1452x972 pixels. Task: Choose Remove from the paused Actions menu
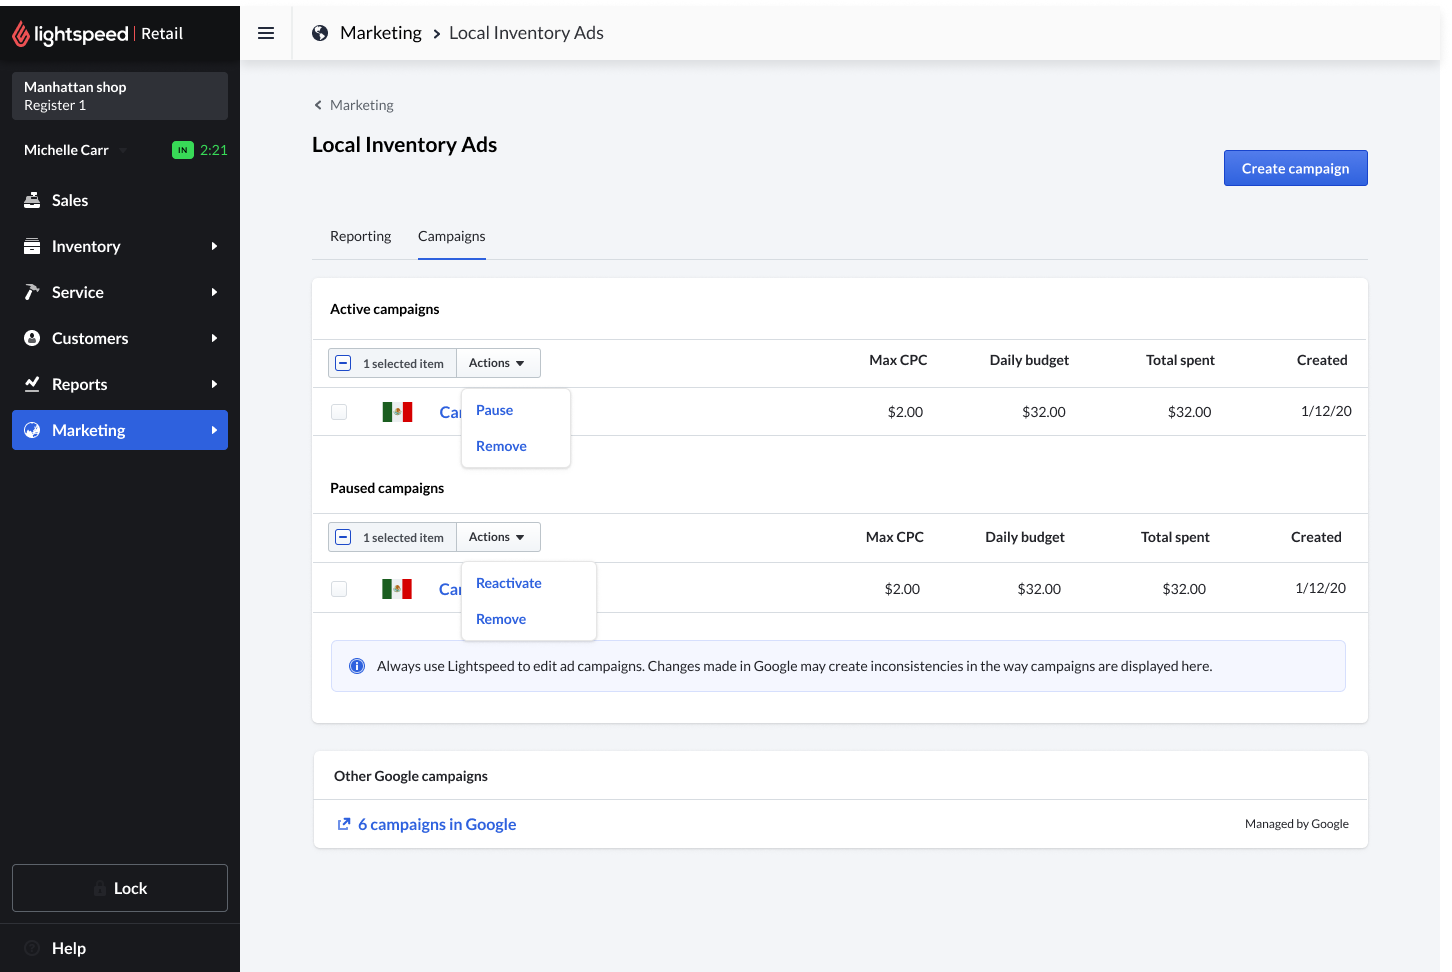pyautogui.click(x=501, y=619)
